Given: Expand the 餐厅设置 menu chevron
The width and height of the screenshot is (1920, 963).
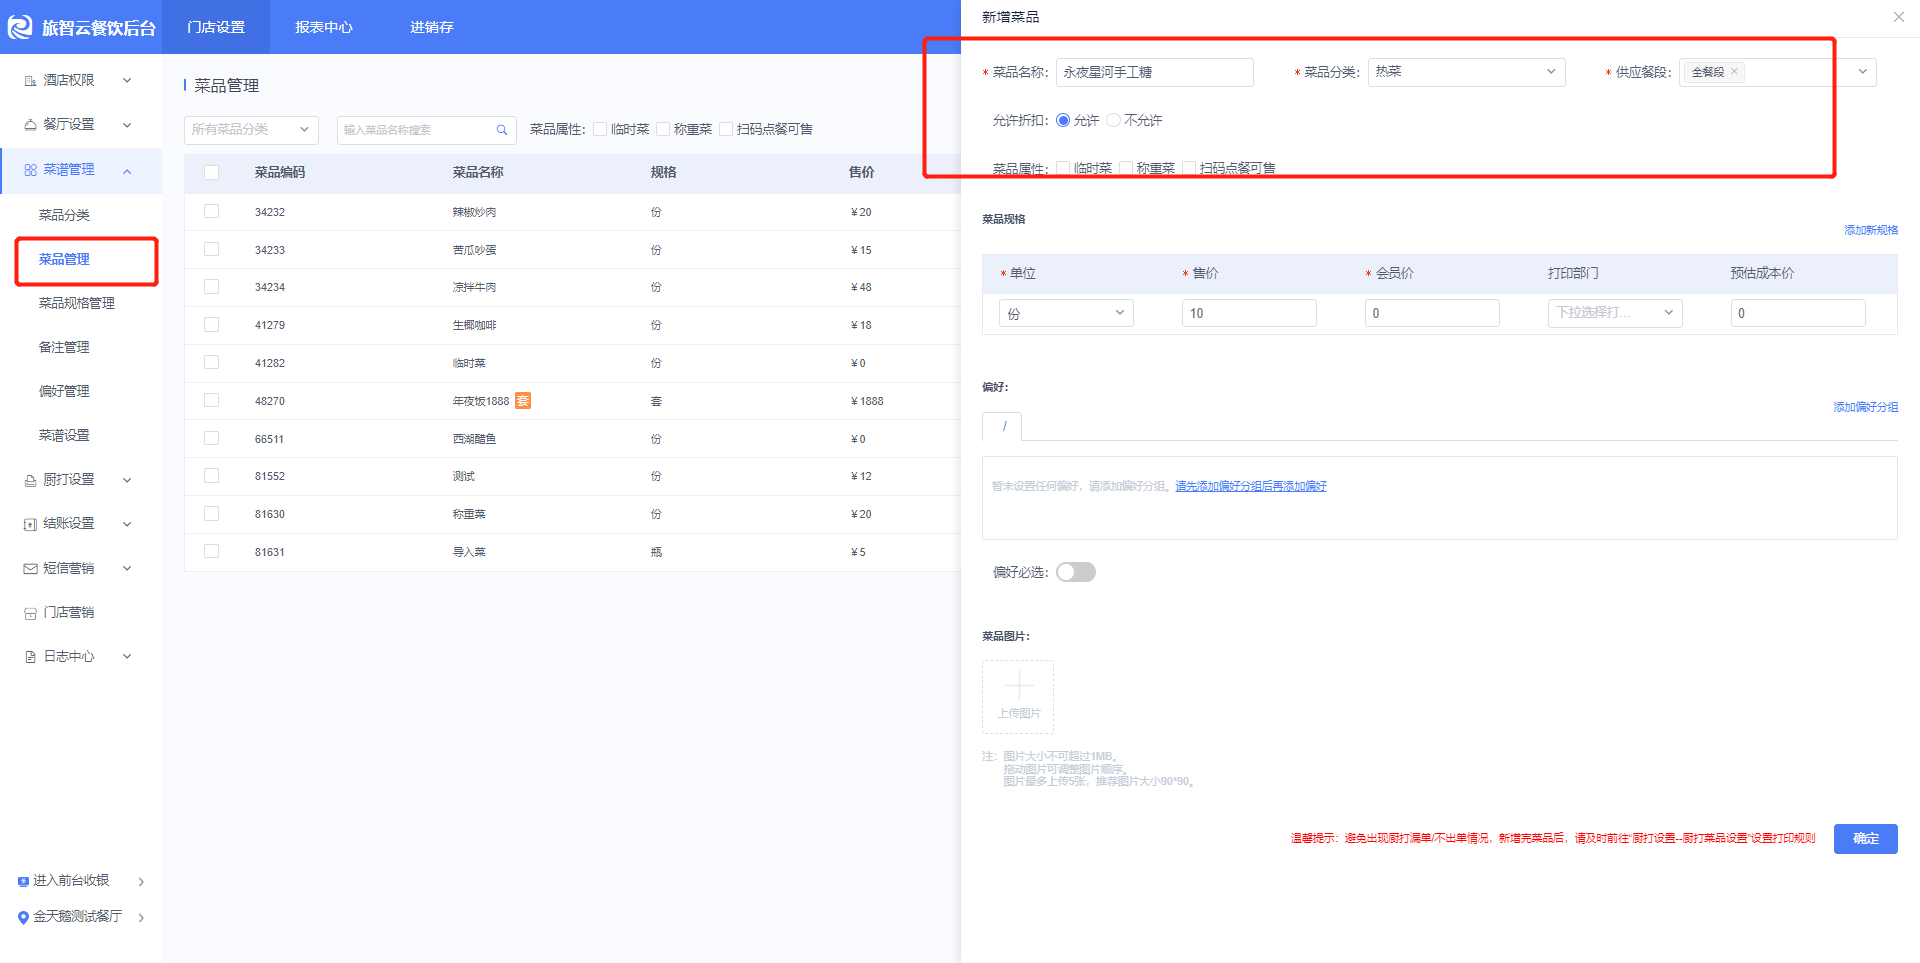Looking at the screenshot, I should (x=127, y=124).
